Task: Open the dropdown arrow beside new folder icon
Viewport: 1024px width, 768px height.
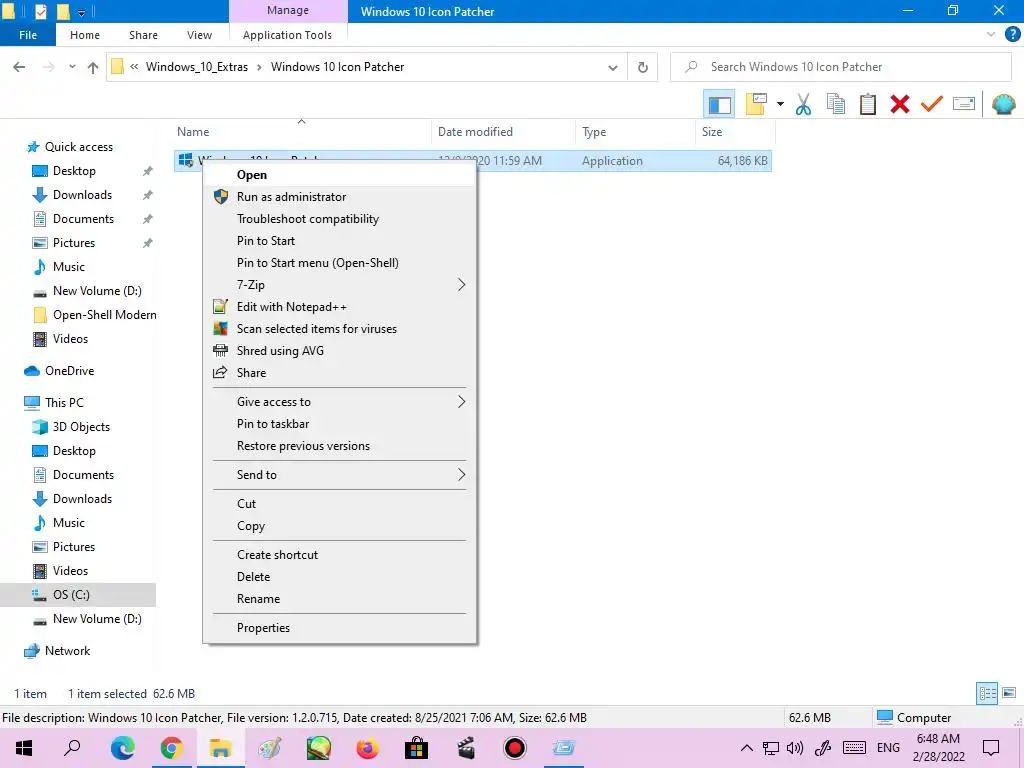Action: [x=780, y=104]
